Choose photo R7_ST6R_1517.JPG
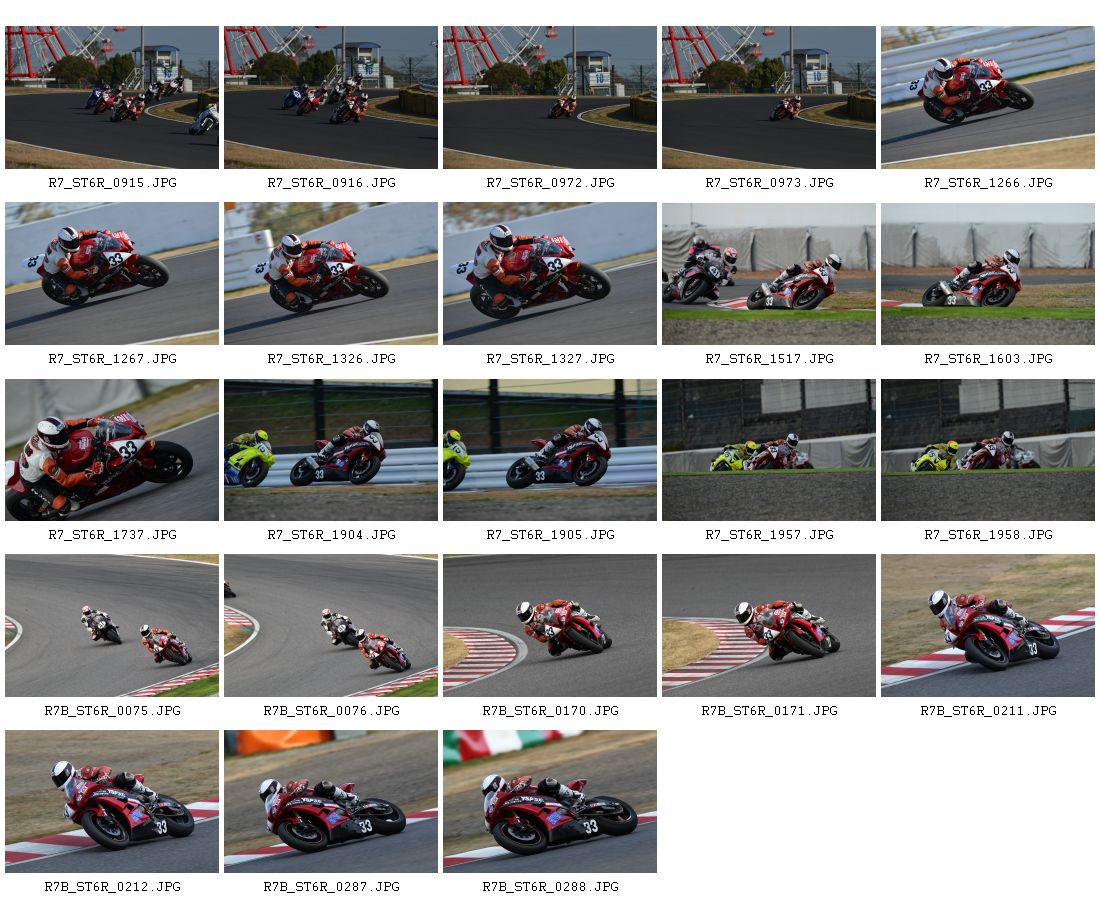This screenshot has height=900, width=1100. coord(768,274)
